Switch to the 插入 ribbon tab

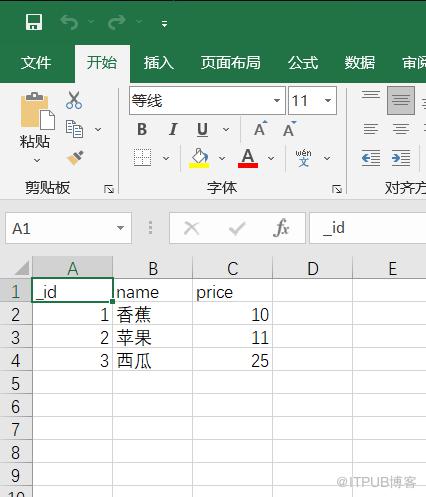coord(159,63)
